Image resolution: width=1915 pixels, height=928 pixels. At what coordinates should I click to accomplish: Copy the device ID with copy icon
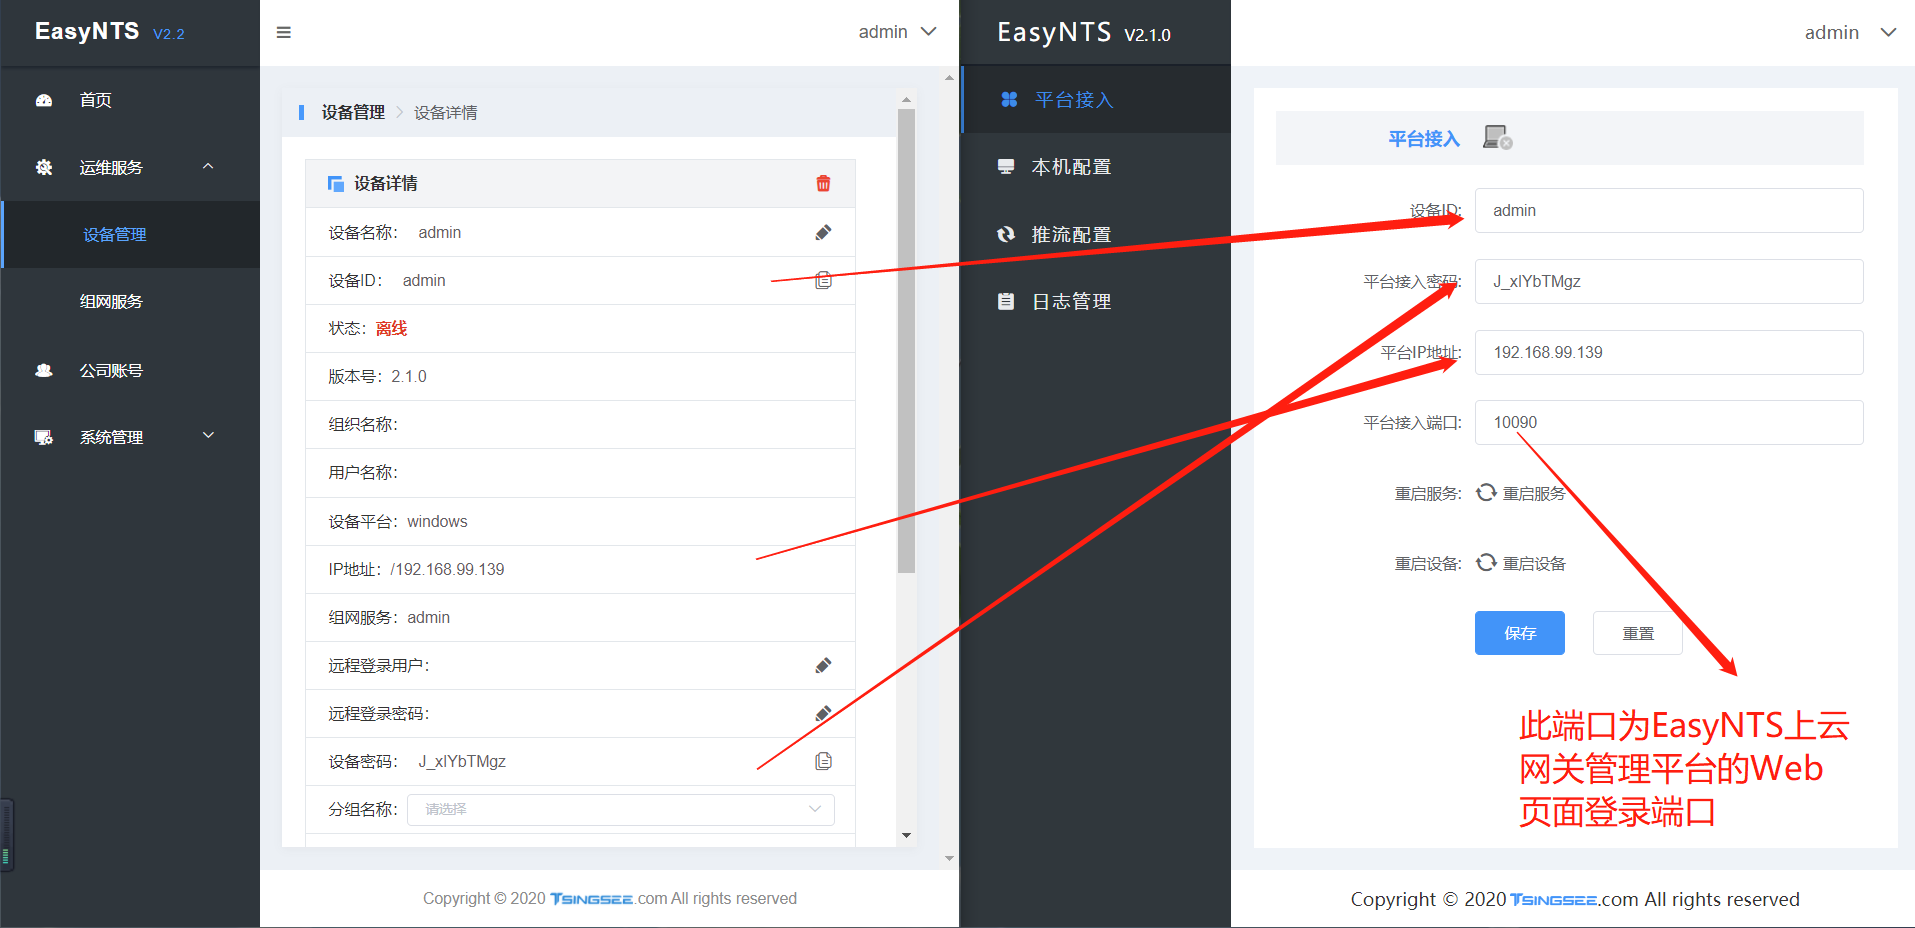coord(823,280)
